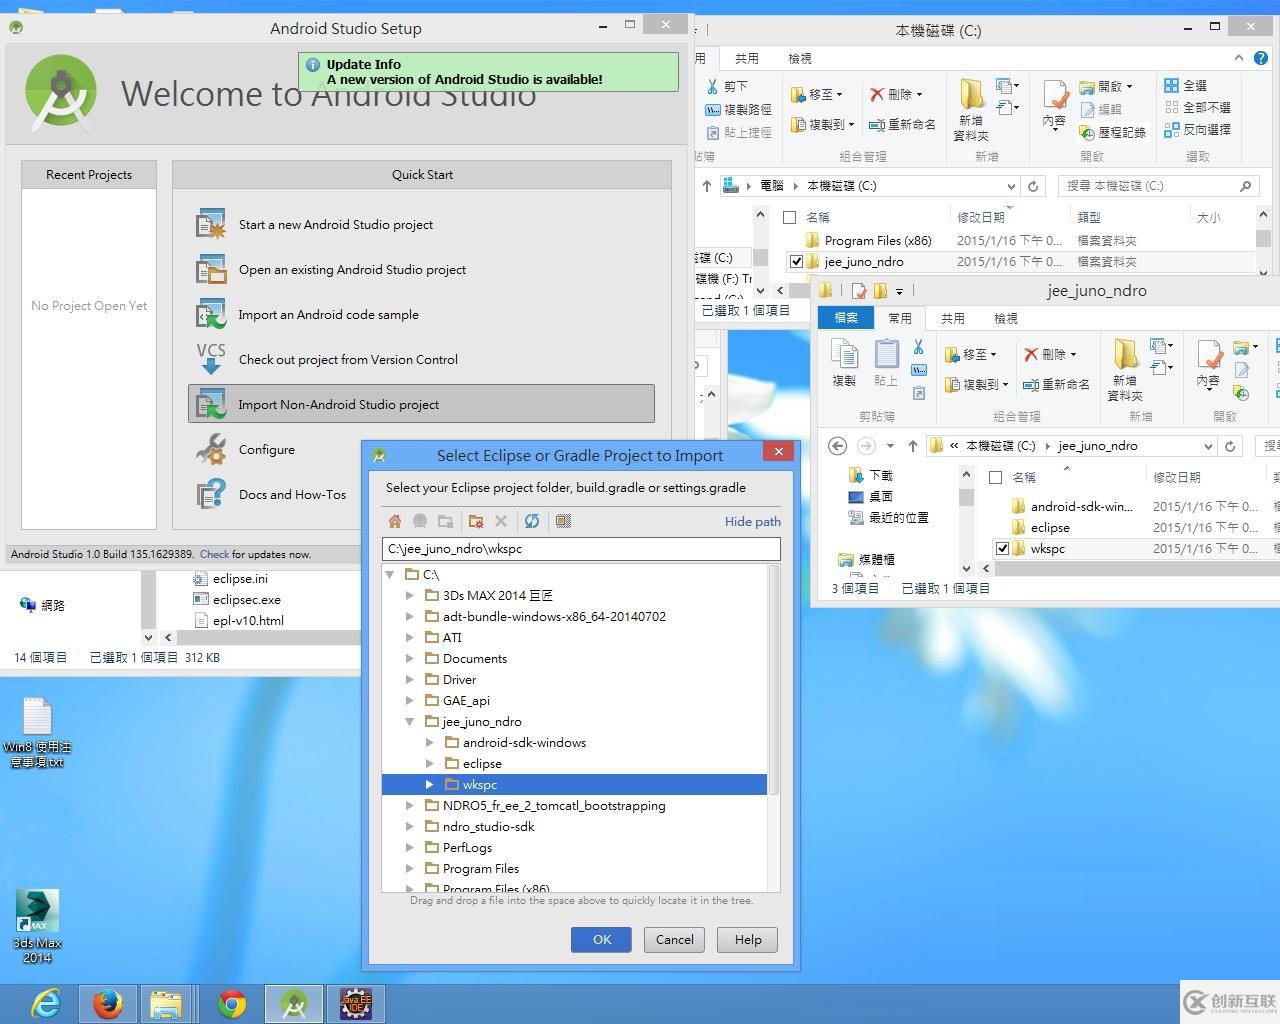Expand the wkspc tree node

430,784
